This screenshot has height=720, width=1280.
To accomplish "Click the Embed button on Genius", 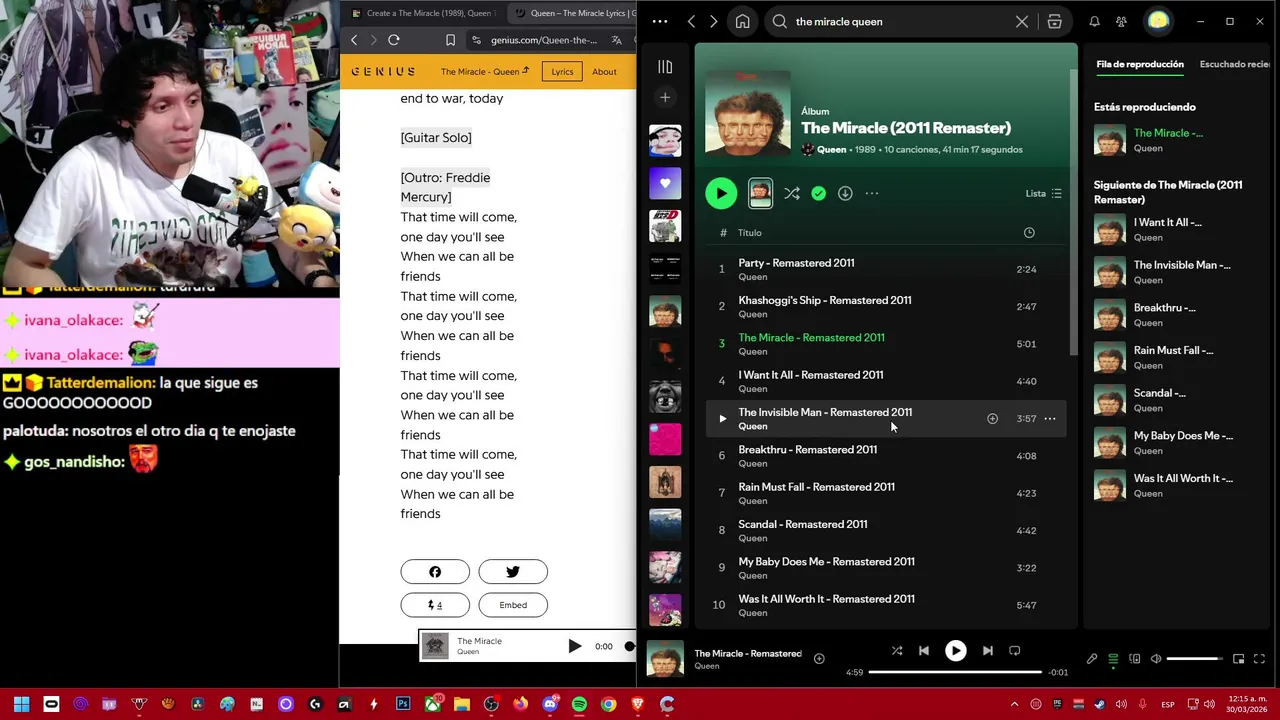I will tap(513, 605).
